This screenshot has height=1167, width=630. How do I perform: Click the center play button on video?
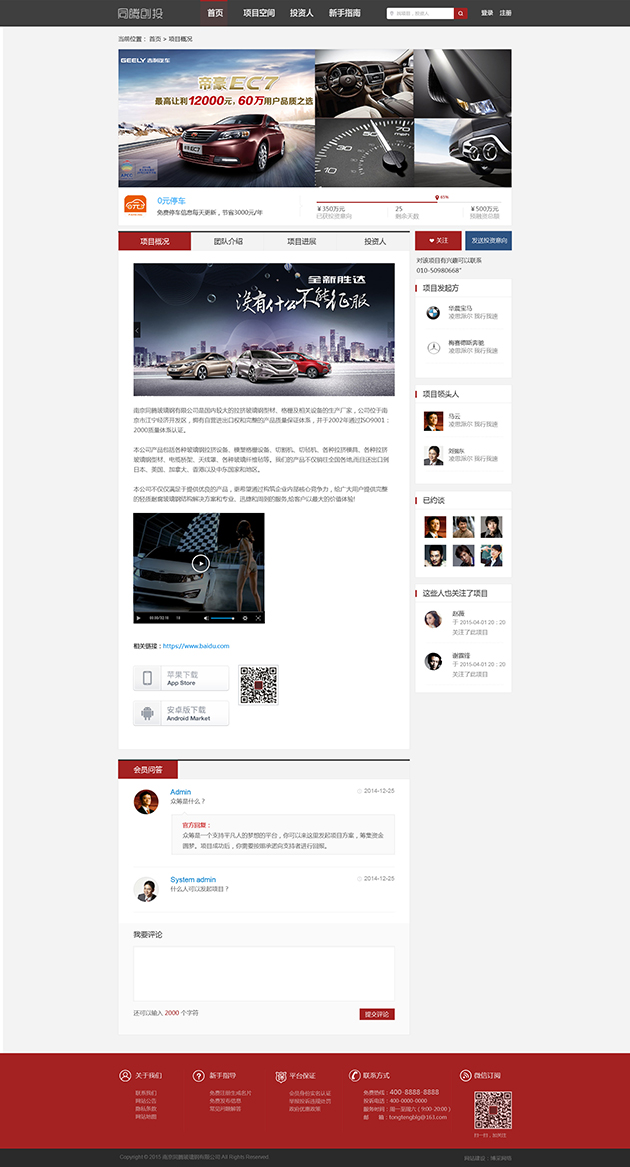pyautogui.click(x=200, y=563)
